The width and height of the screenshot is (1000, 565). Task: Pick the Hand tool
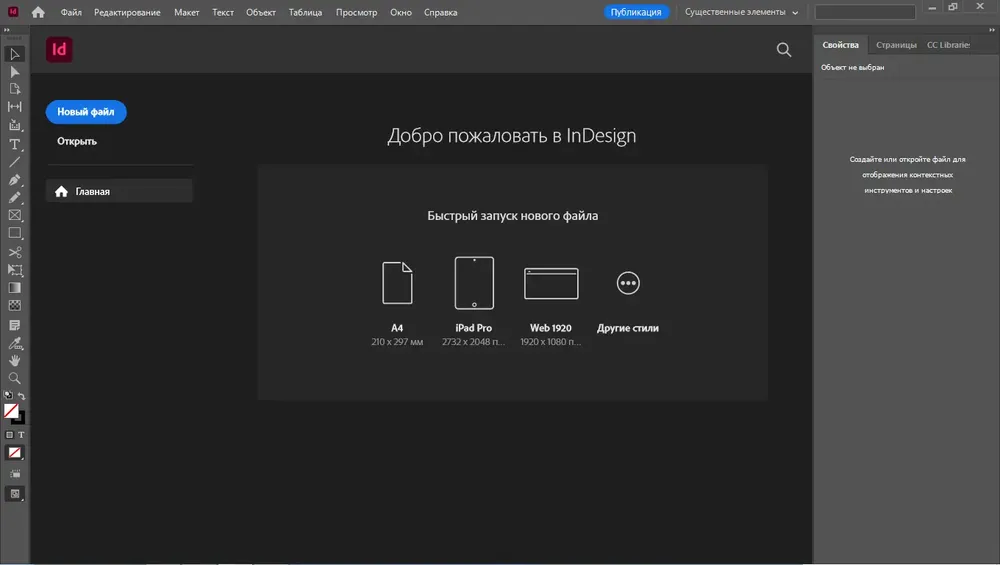(15, 360)
